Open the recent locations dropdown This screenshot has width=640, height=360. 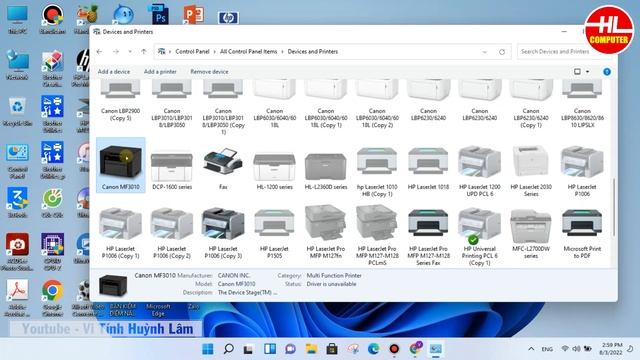point(130,52)
